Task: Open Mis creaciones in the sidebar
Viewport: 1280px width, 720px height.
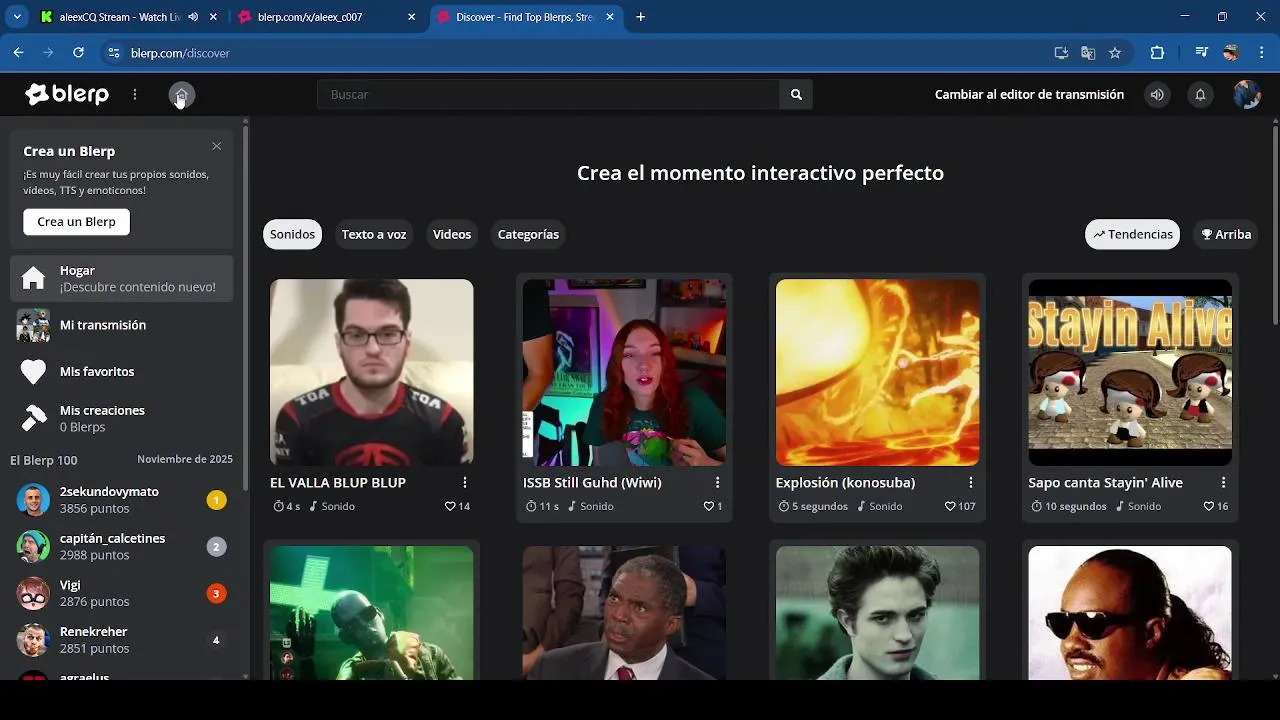Action: pyautogui.click(x=121, y=418)
